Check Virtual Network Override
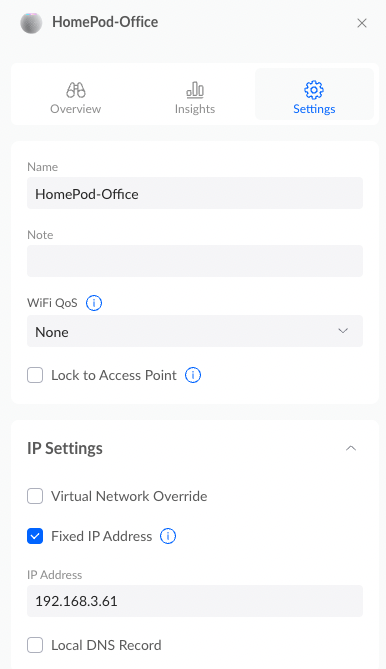386x669 pixels. coord(35,496)
